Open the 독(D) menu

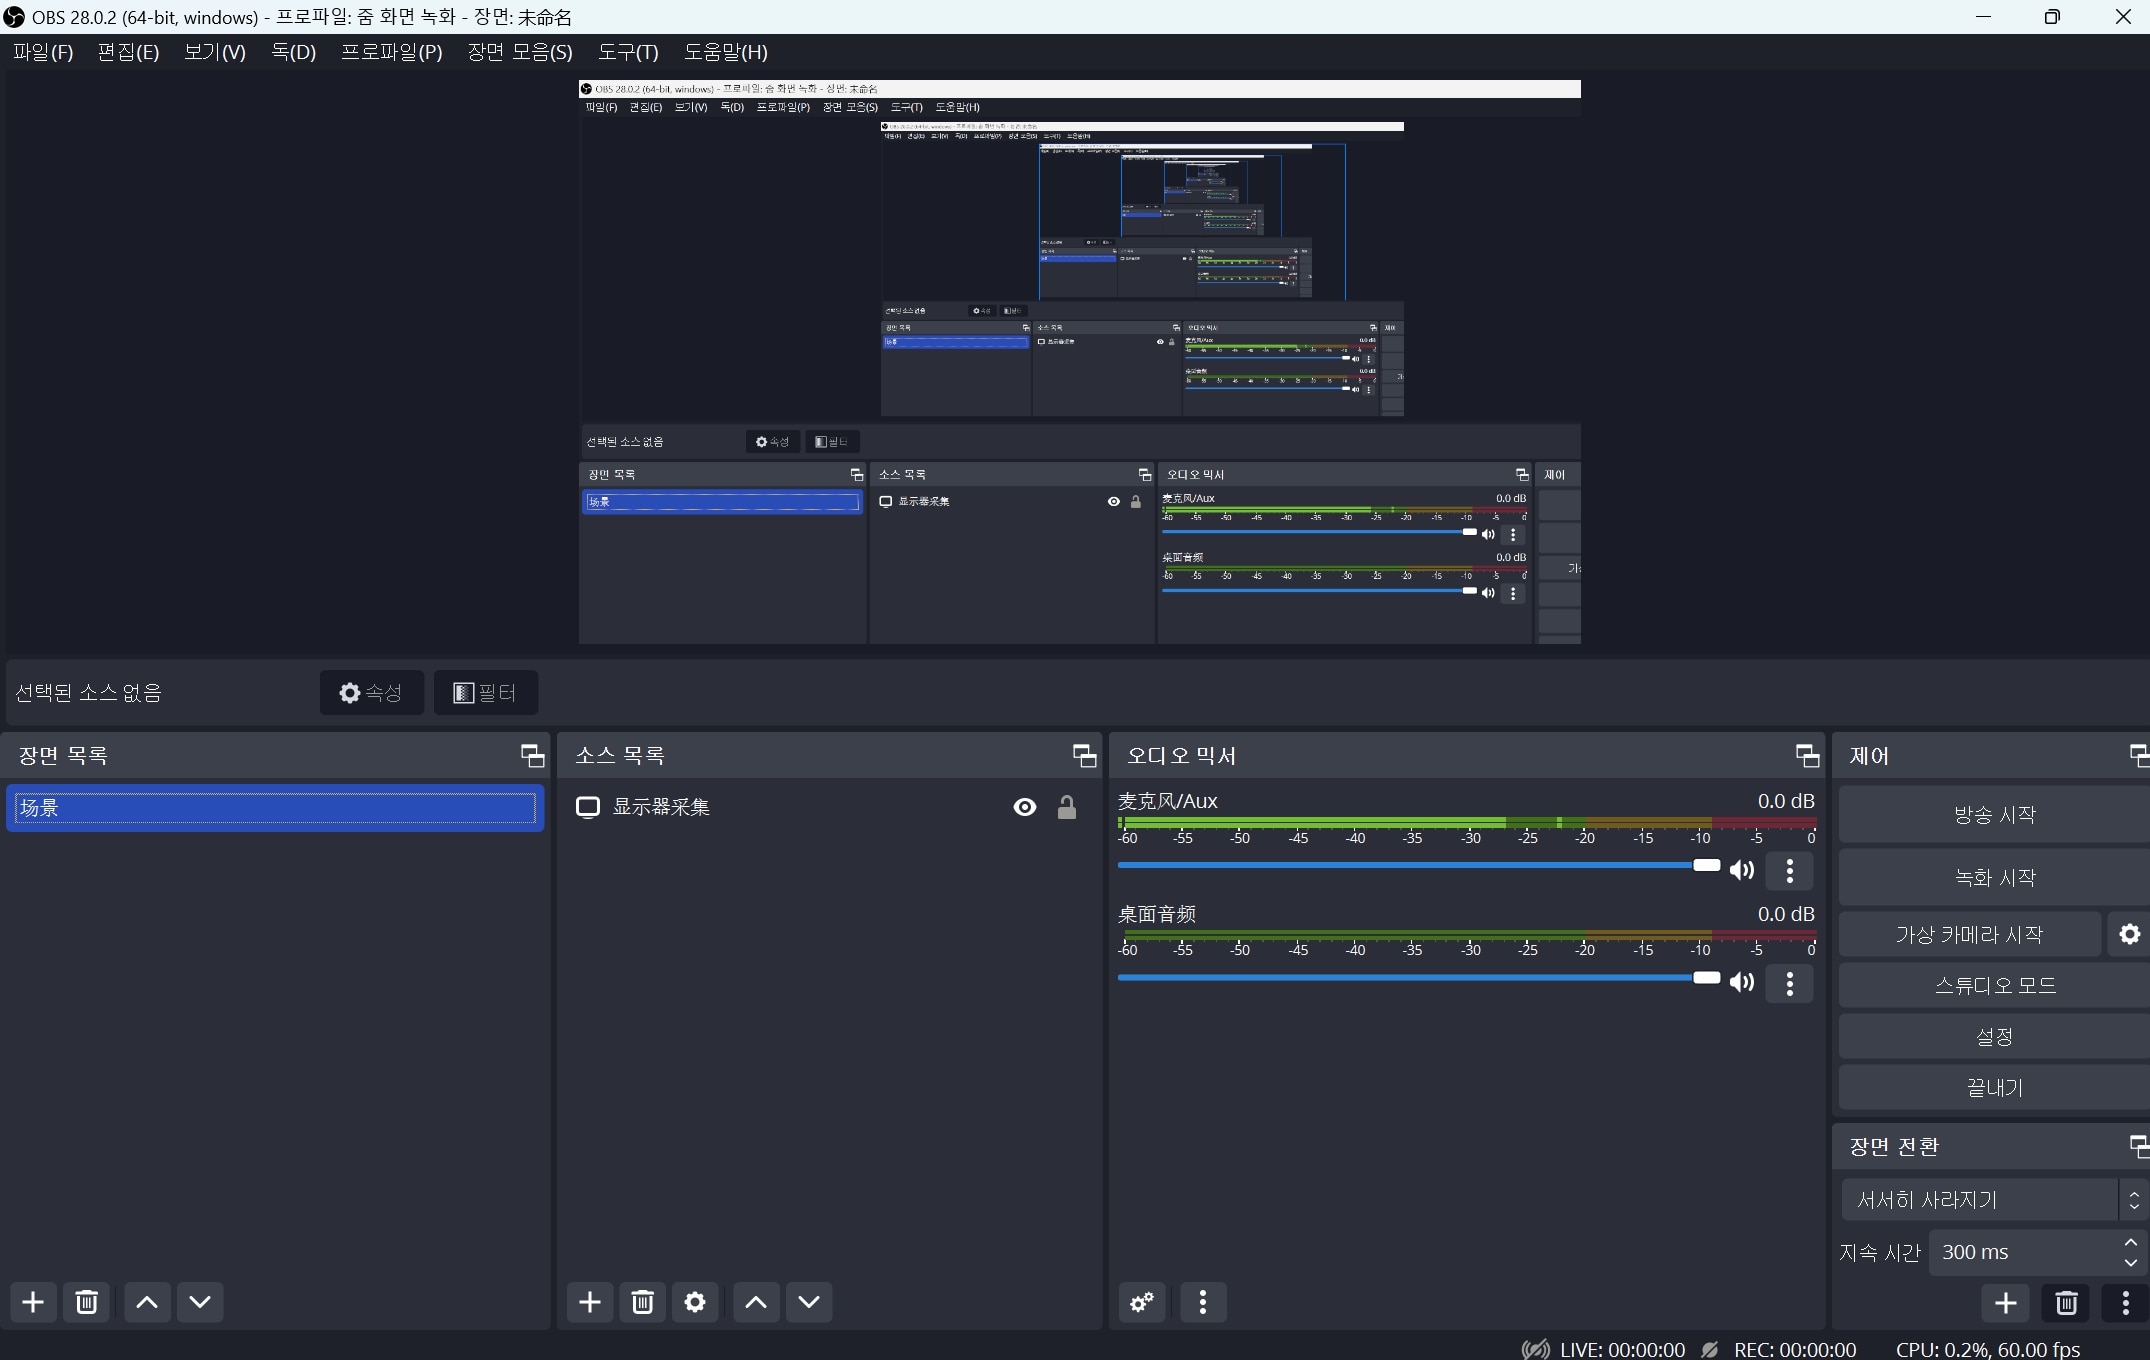point(294,52)
